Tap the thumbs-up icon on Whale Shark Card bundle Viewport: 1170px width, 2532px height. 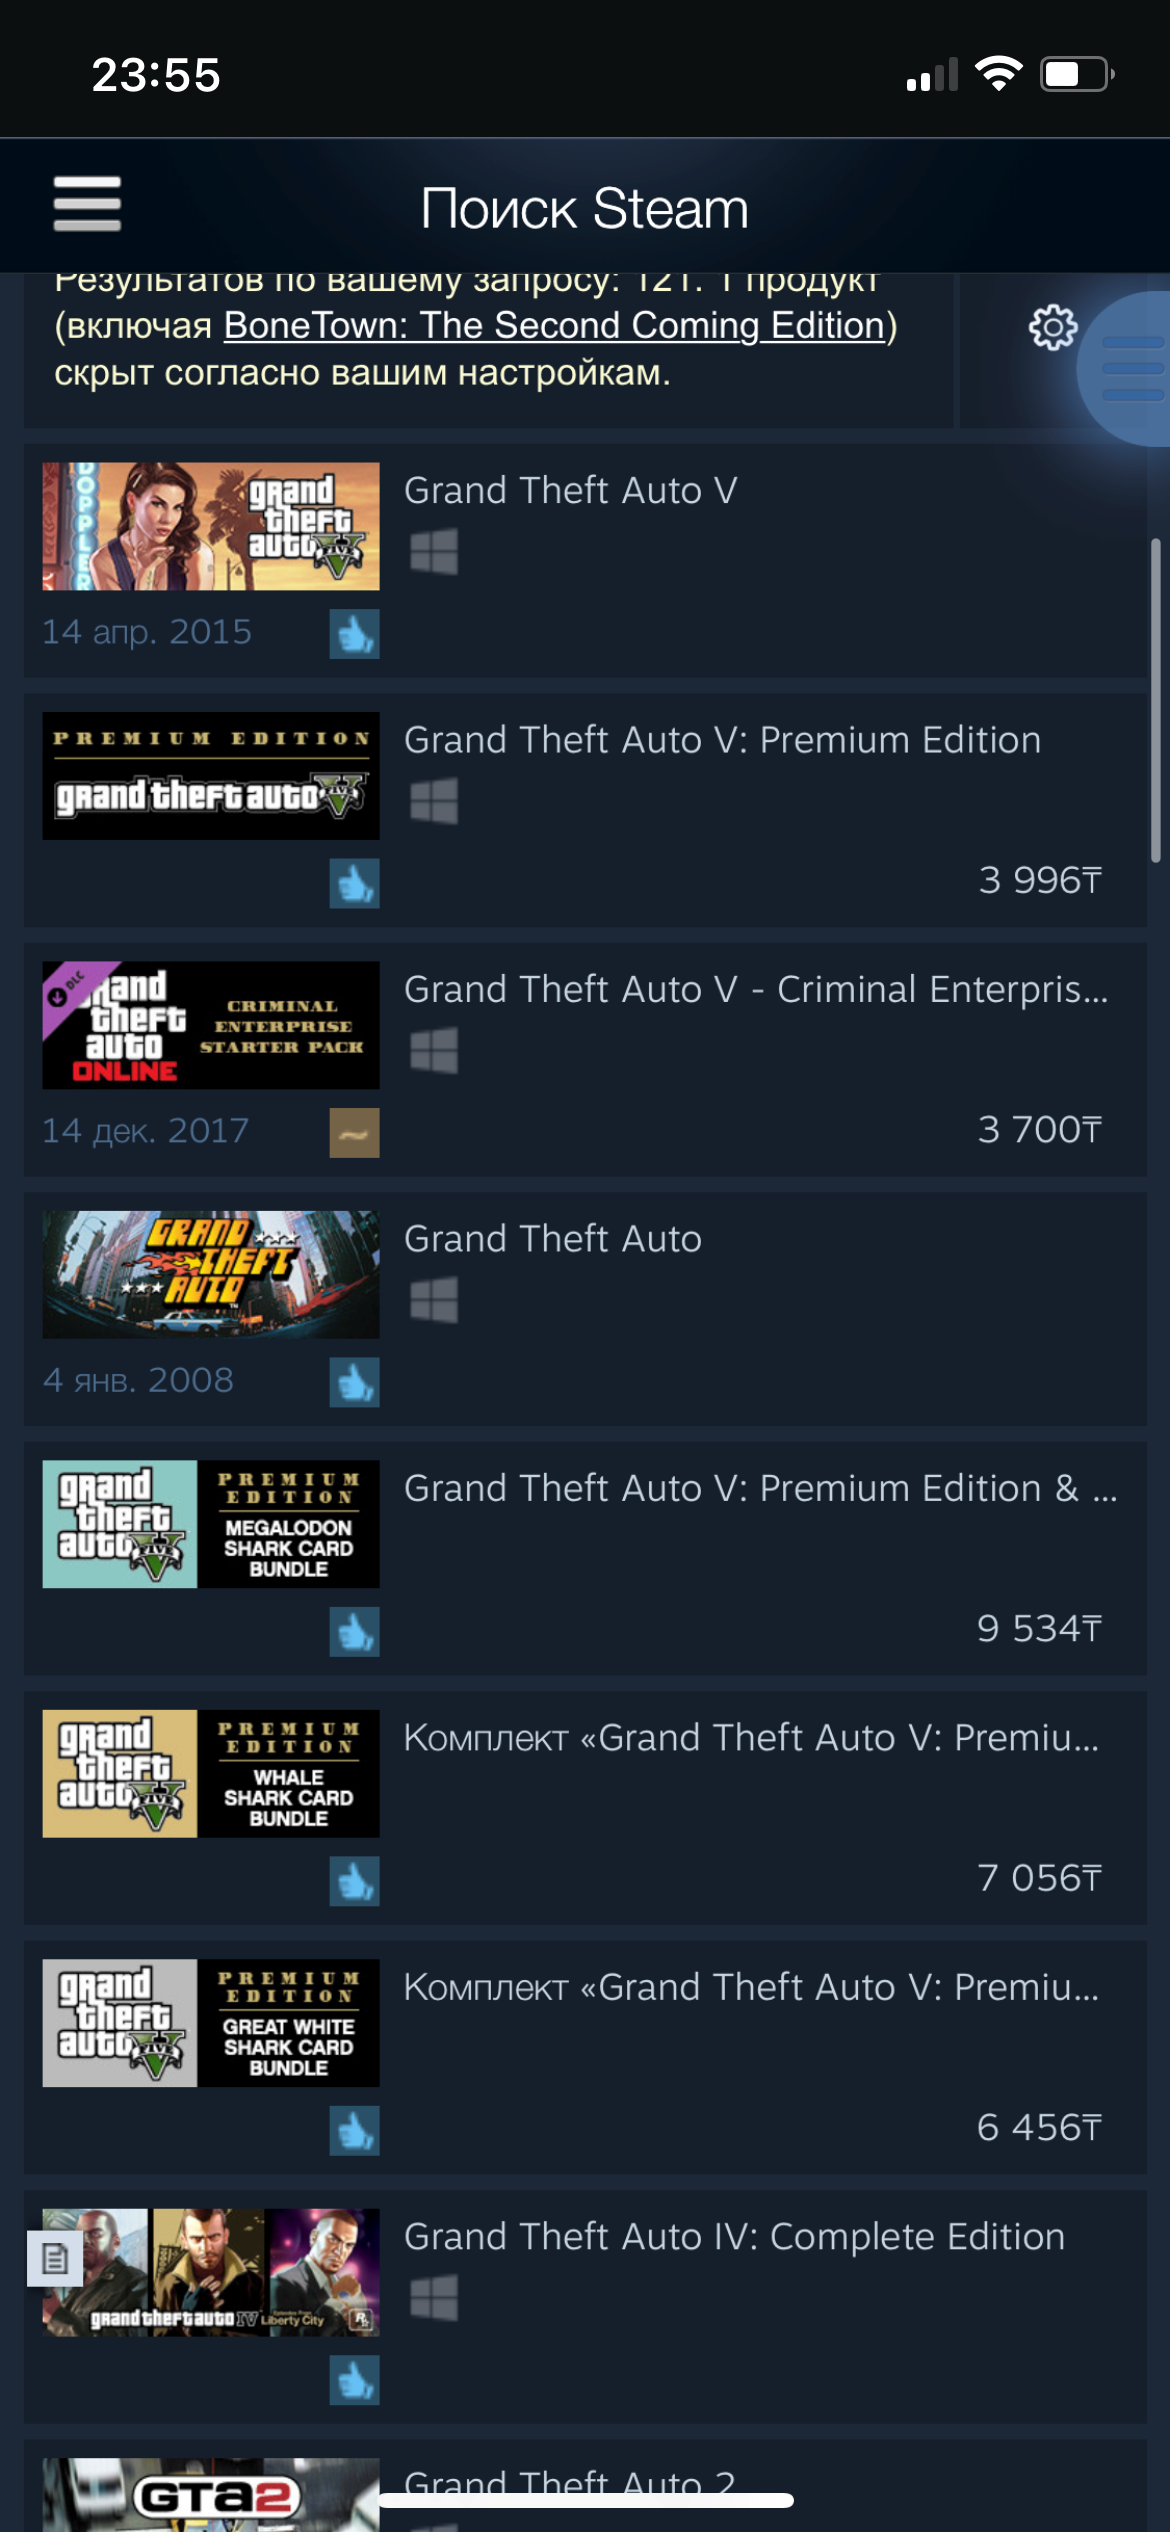click(355, 1881)
